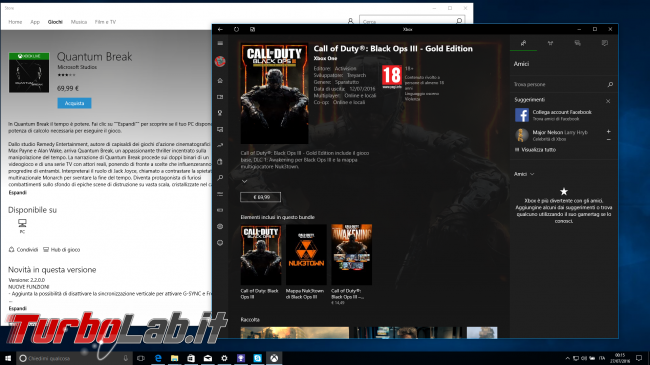The image size is (650, 365).
Task: Switch to Messages tab in Xbox right panel
Action: coord(577,43)
